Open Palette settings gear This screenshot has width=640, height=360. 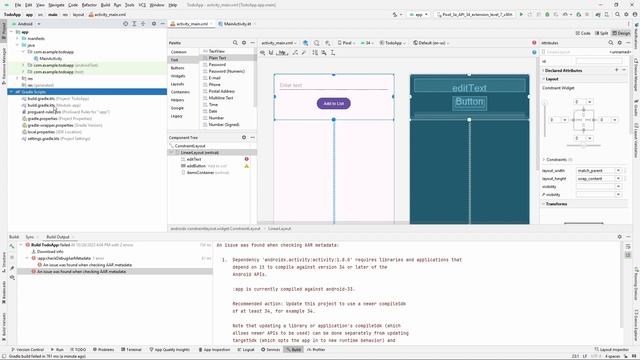tap(244, 42)
